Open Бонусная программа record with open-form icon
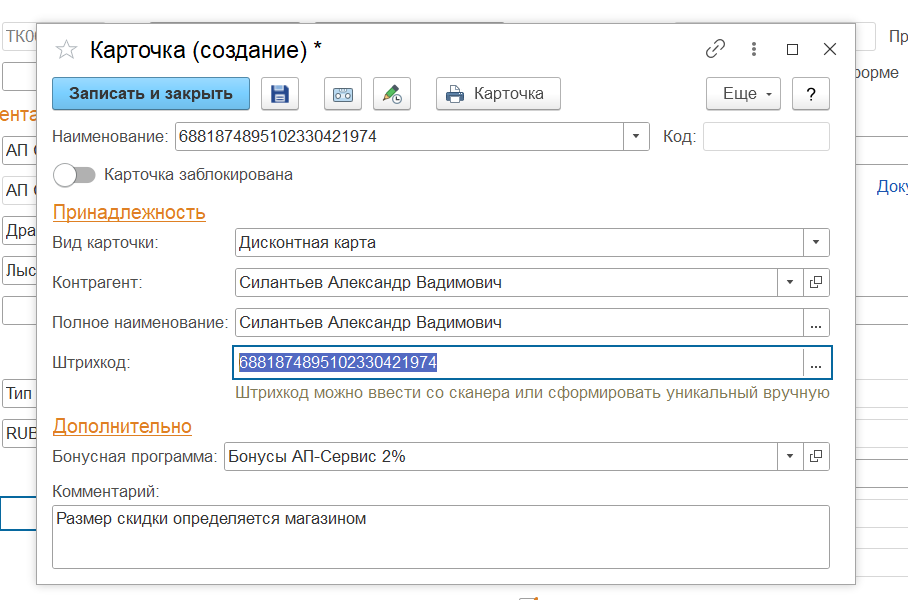The height and width of the screenshot is (600, 908). pyautogui.click(x=816, y=456)
